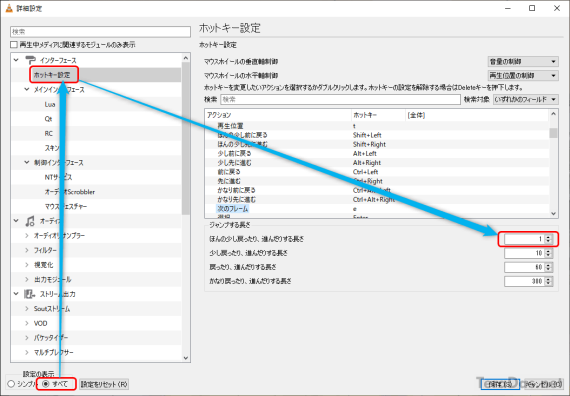Viewport: 570px width, 396px height.
Task: Click the hotkey list scroll-up arrow
Action: [553, 114]
